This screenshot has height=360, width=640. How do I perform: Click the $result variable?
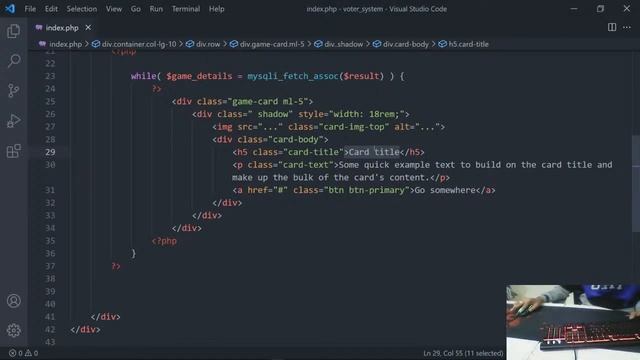pos(361,76)
